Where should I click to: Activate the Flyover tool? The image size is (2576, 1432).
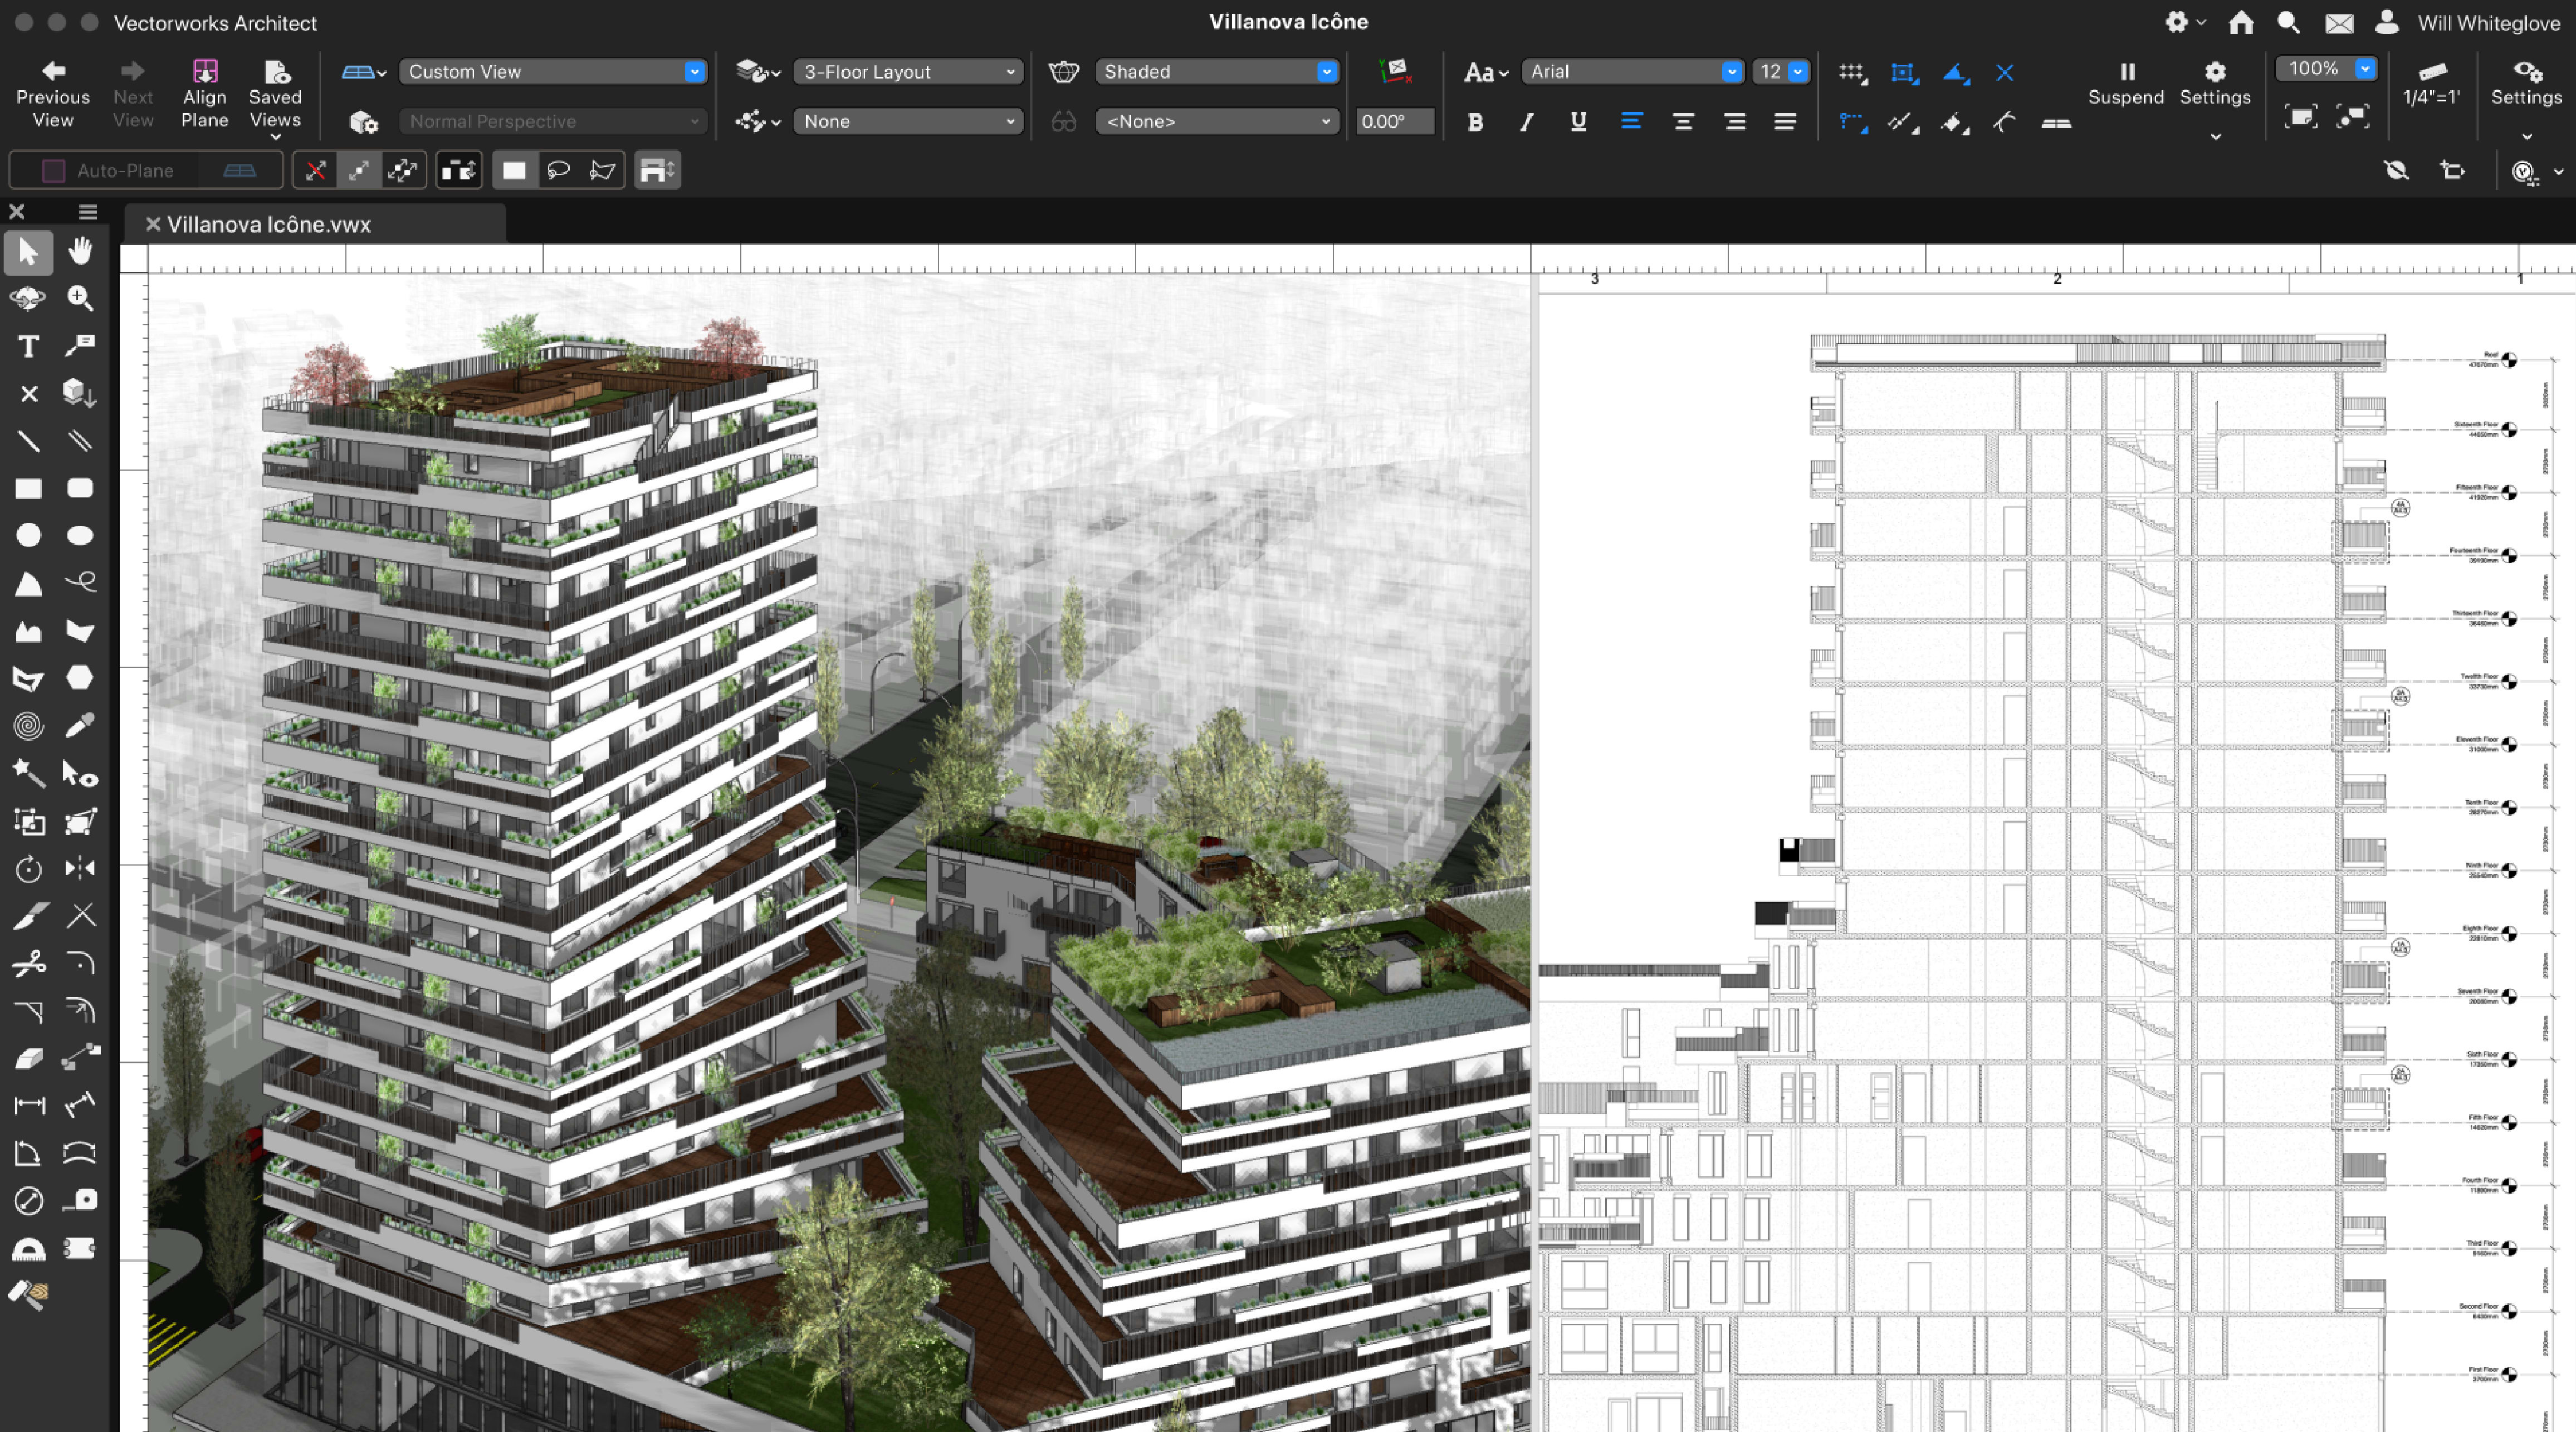coord(28,298)
